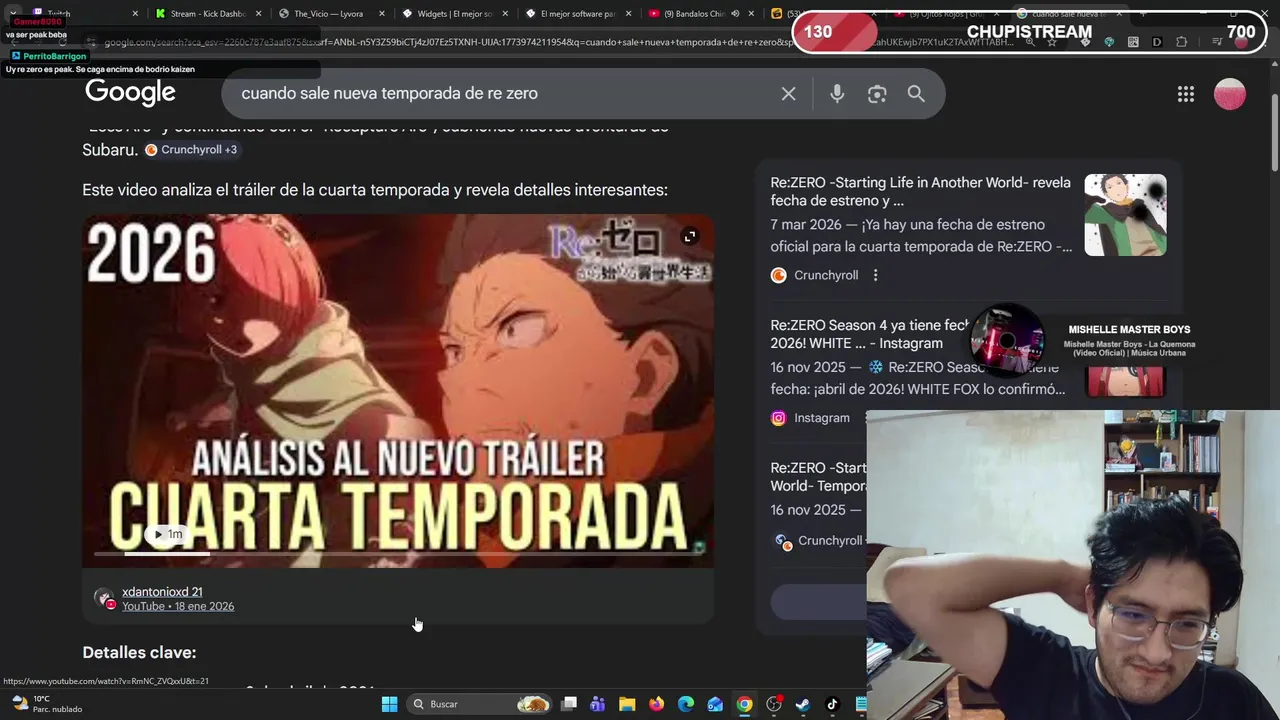
Task: Close the Widgets tab
Action: [x=505, y=14]
